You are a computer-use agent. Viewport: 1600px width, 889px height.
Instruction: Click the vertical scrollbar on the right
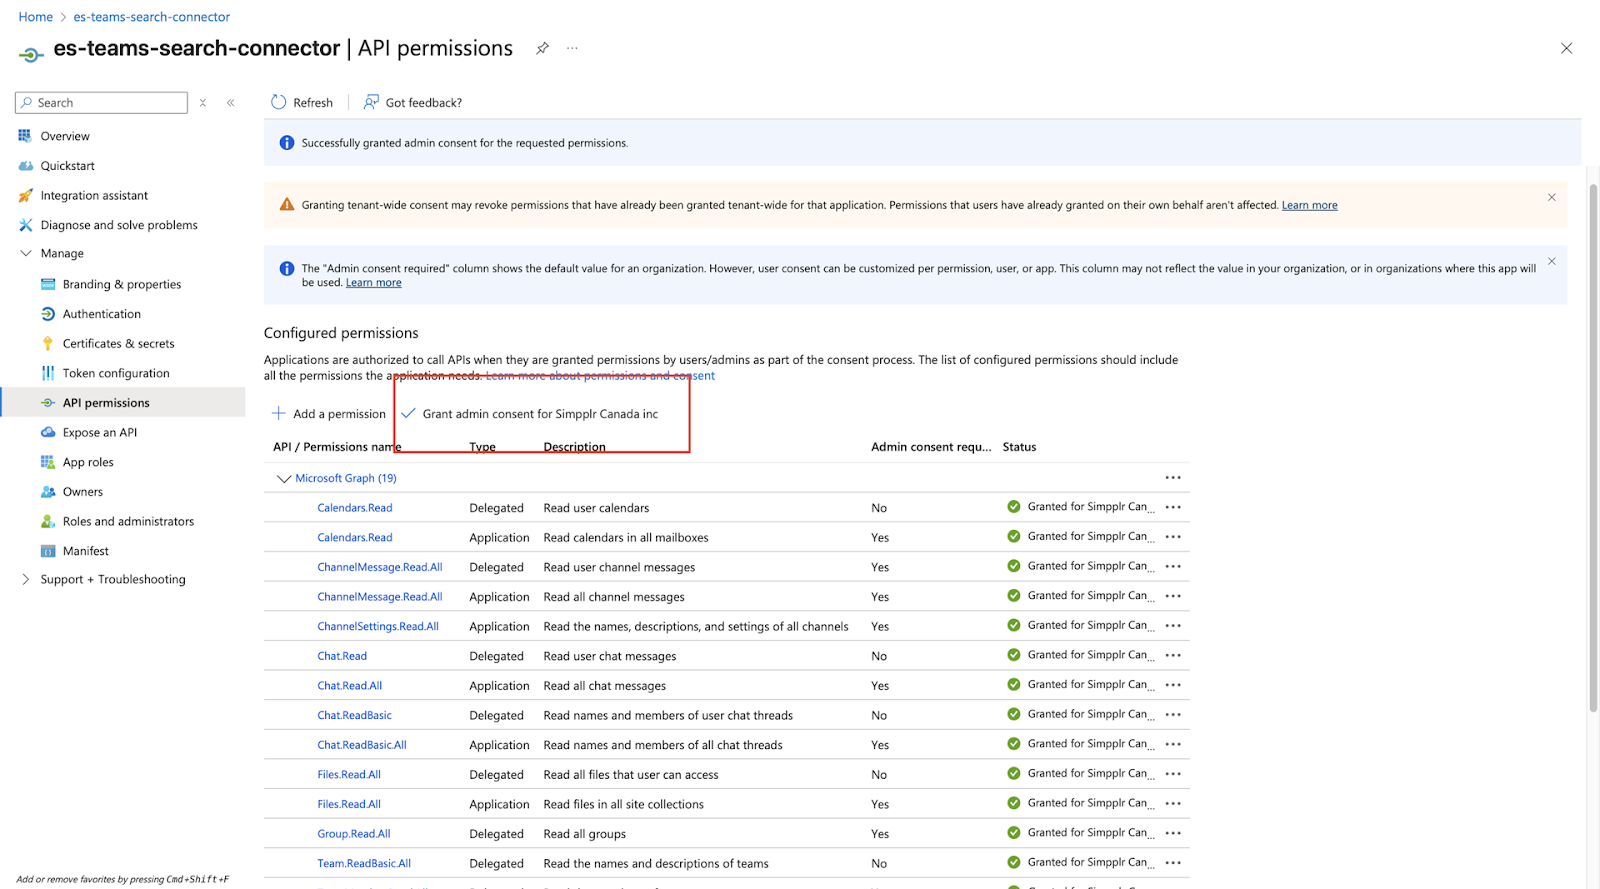[x=1593, y=450]
